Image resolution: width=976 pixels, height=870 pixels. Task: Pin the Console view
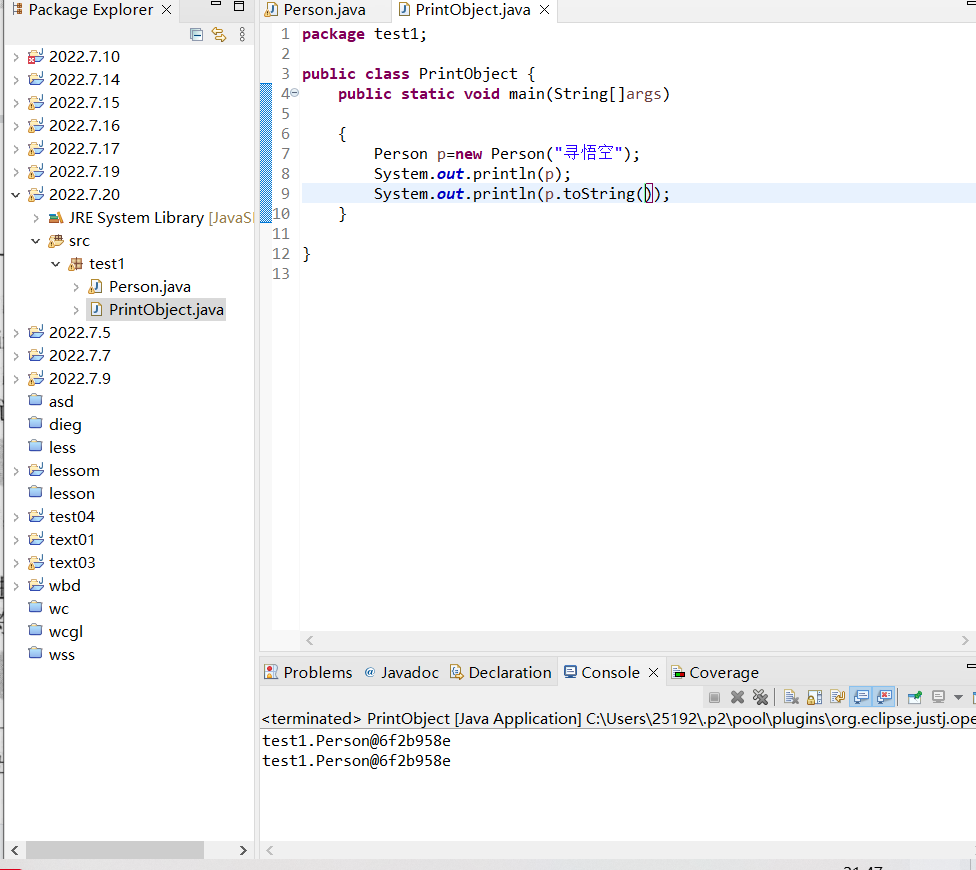[914, 698]
